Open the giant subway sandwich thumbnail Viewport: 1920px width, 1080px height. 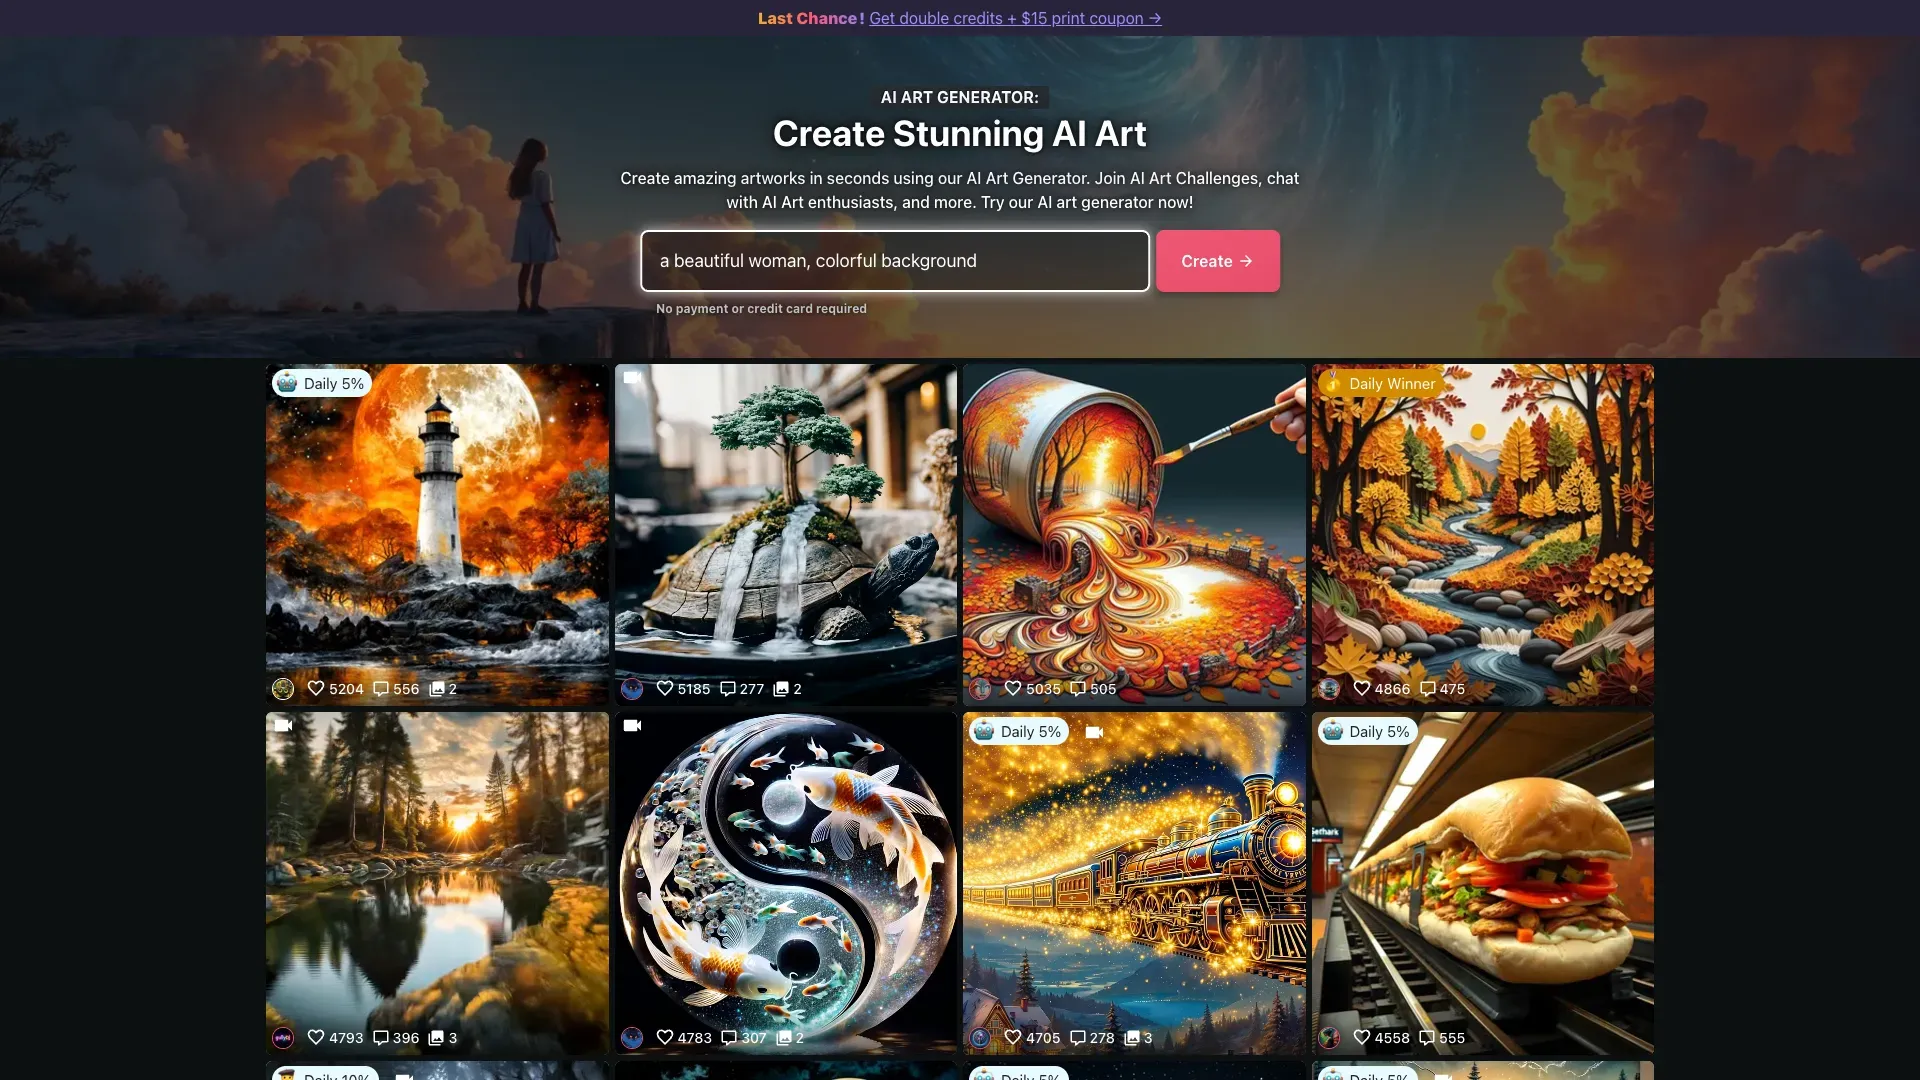tap(1483, 883)
